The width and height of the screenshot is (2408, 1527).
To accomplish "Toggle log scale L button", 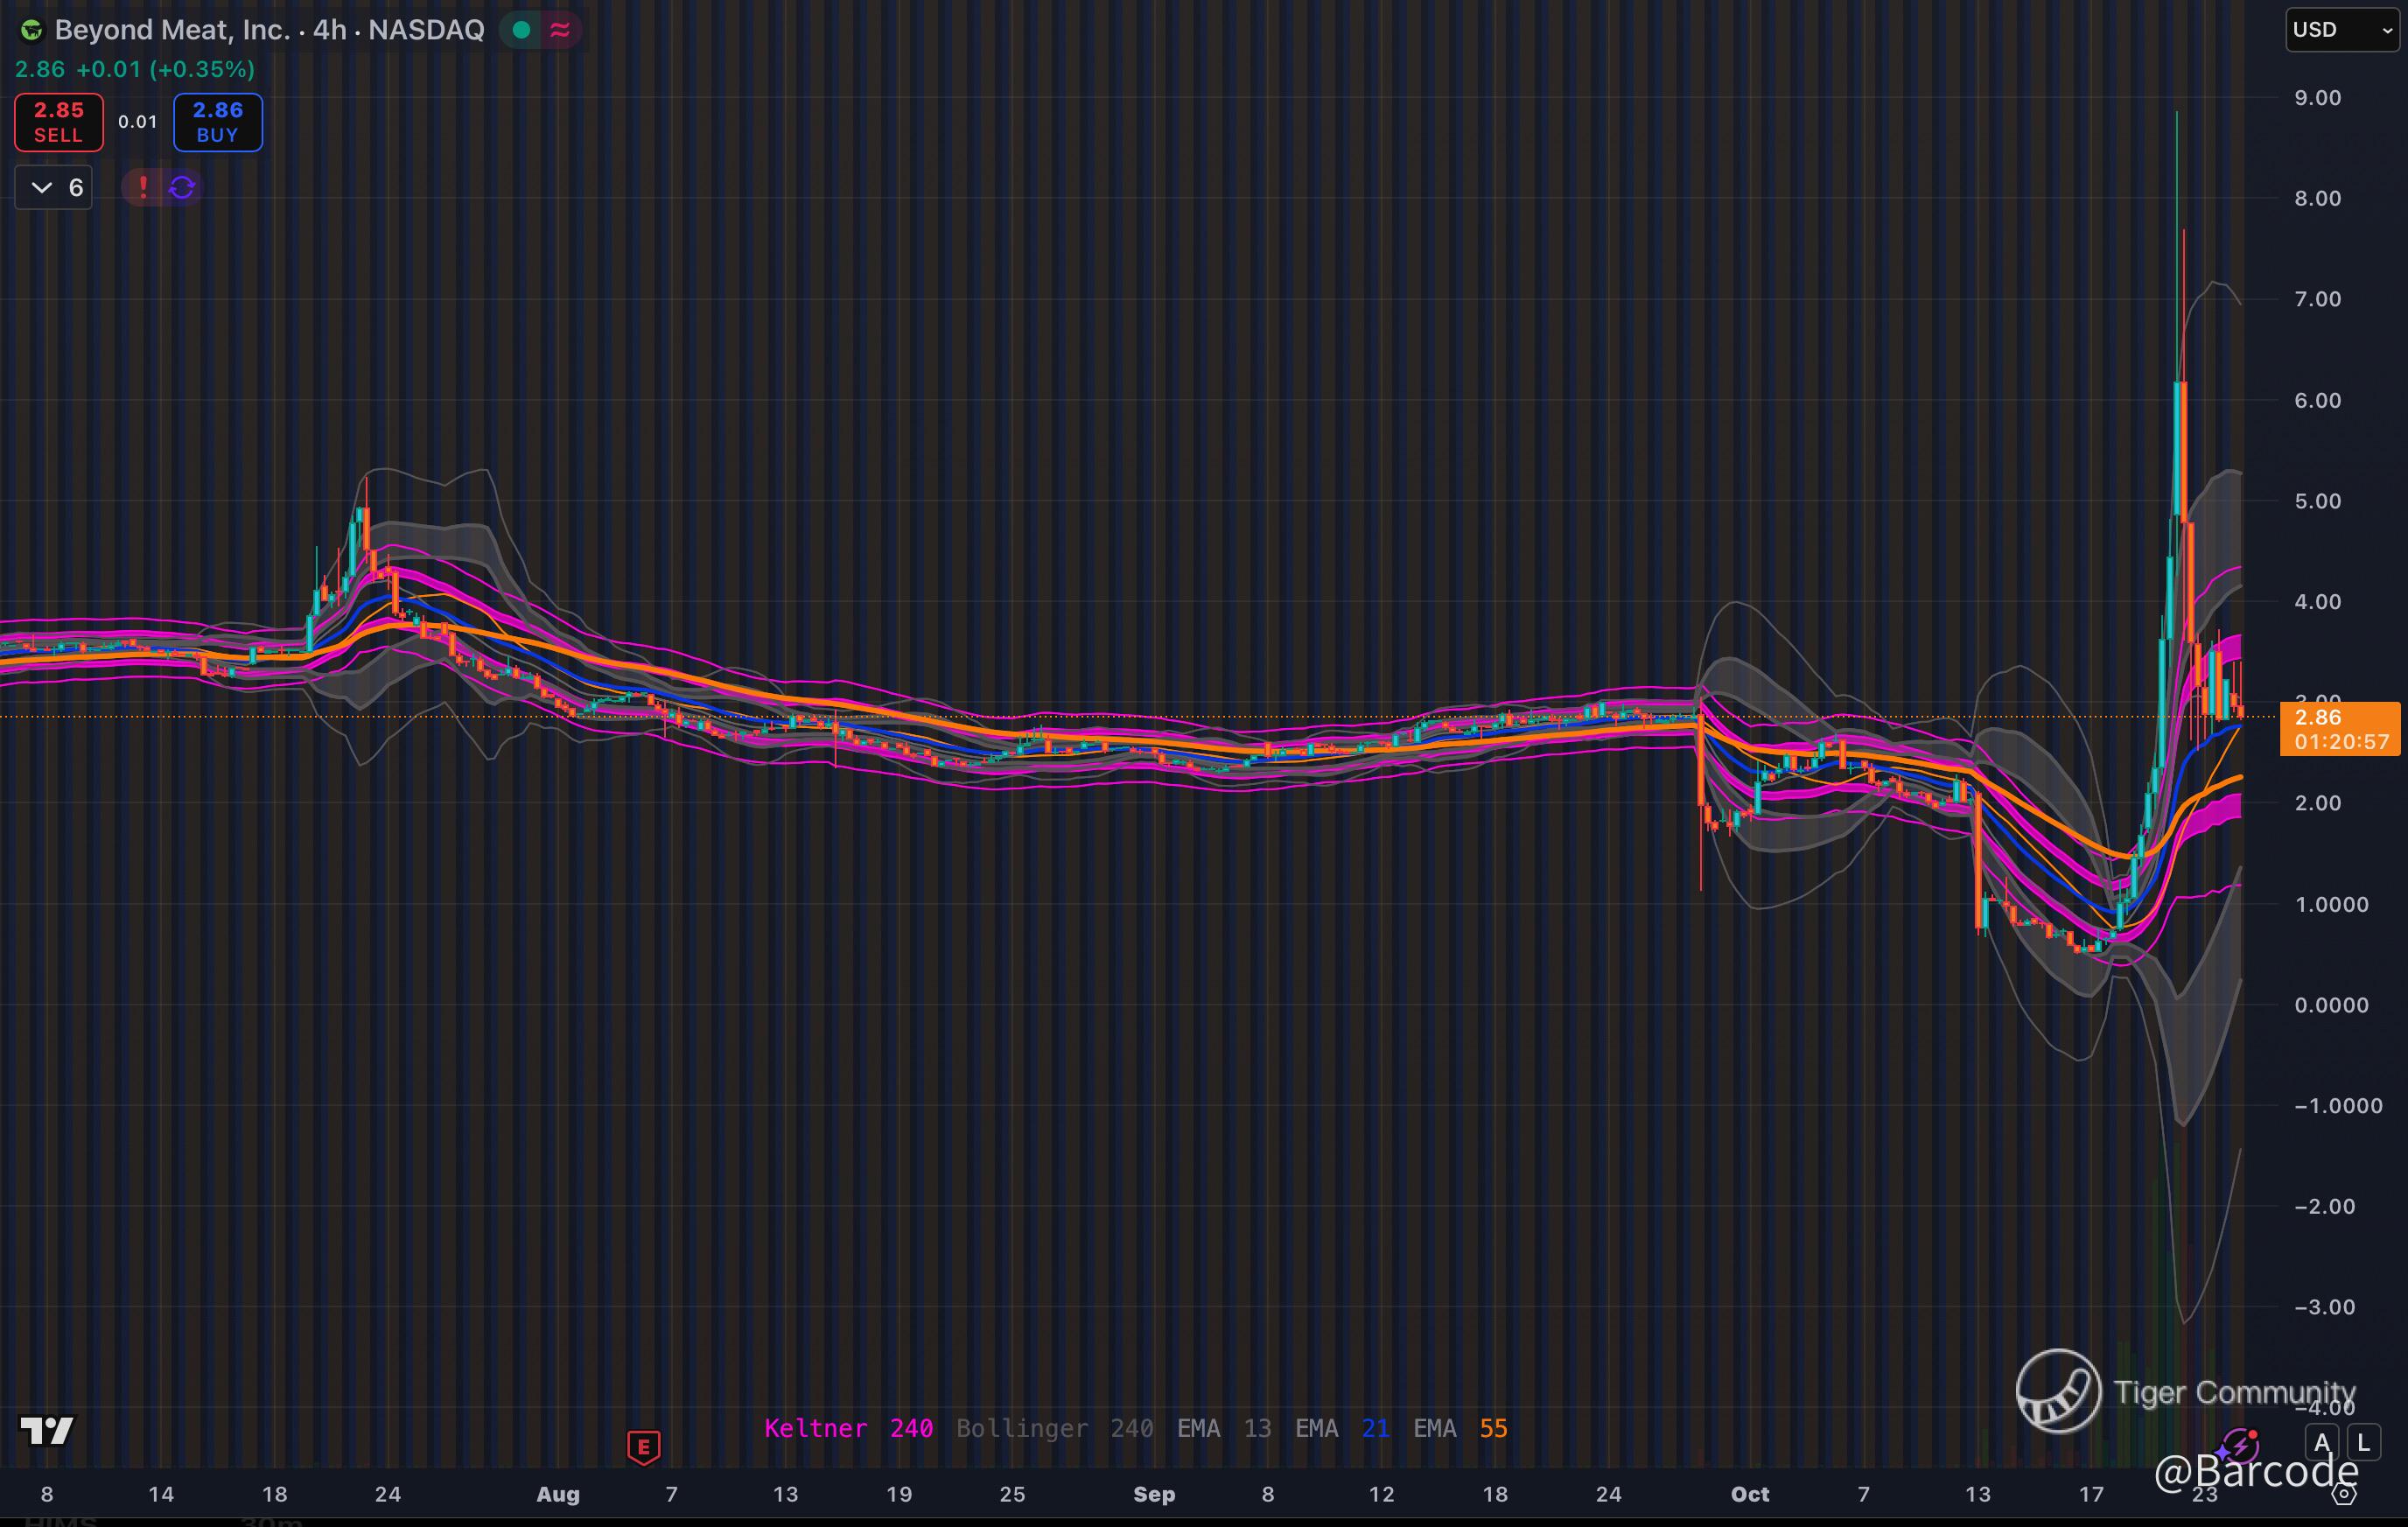I will [x=2363, y=1443].
